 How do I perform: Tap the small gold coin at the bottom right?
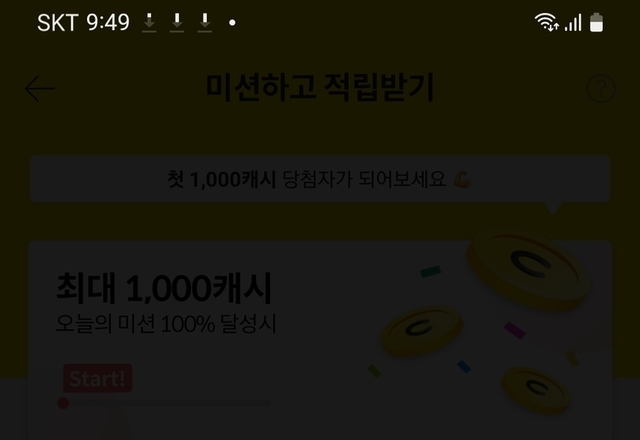[x=536, y=390]
